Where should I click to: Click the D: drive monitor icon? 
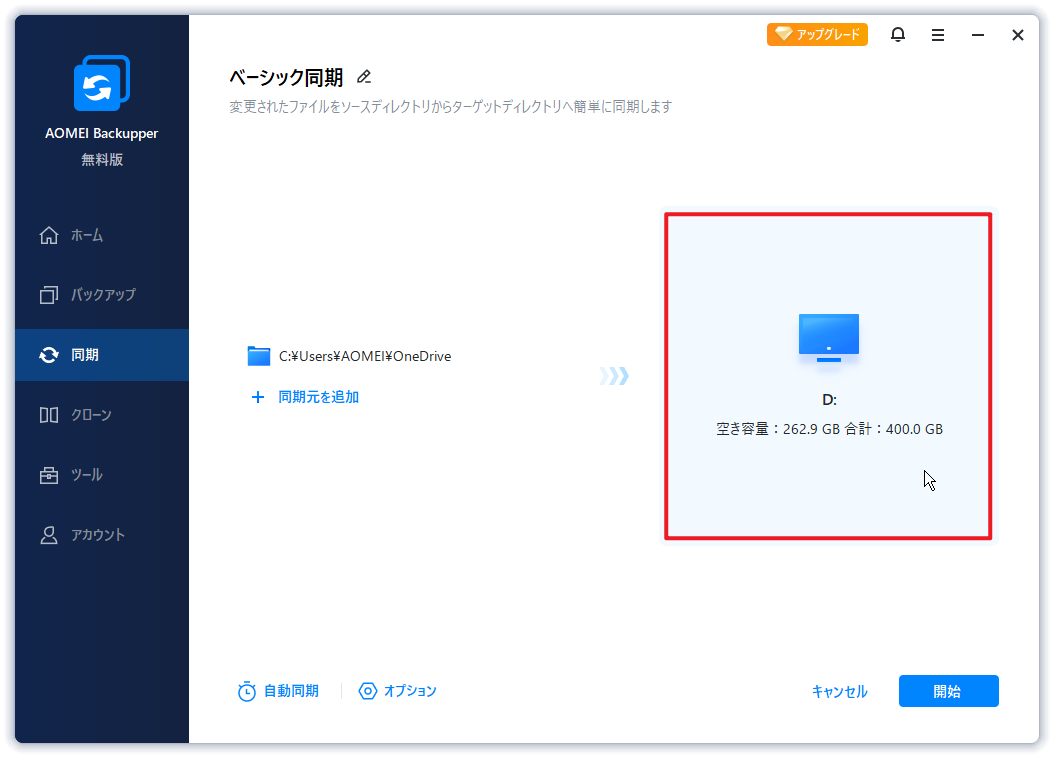click(829, 338)
